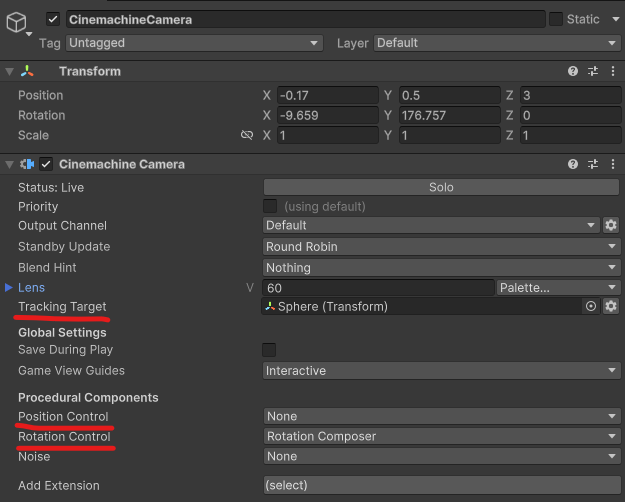Click the Position Y field

click(x=450, y=95)
